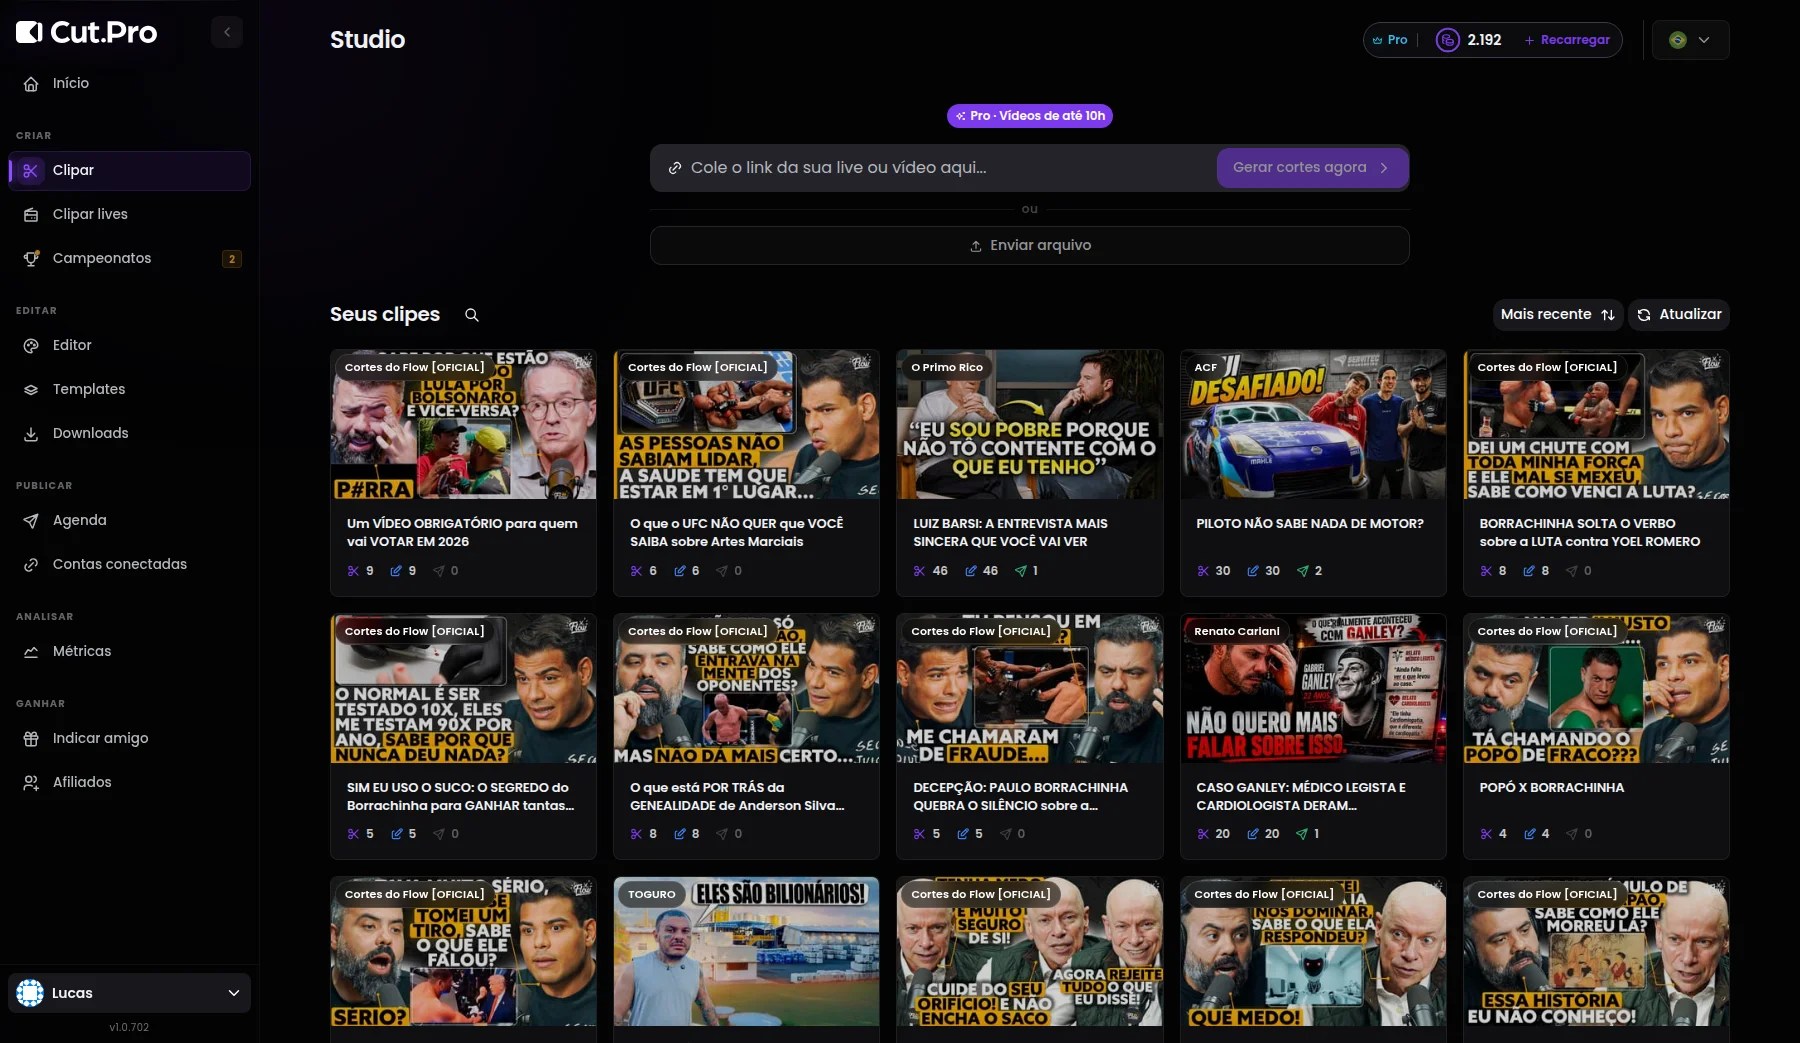Open Agenda via its paper plane icon
Screen dimensions: 1800x1043
(31, 520)
